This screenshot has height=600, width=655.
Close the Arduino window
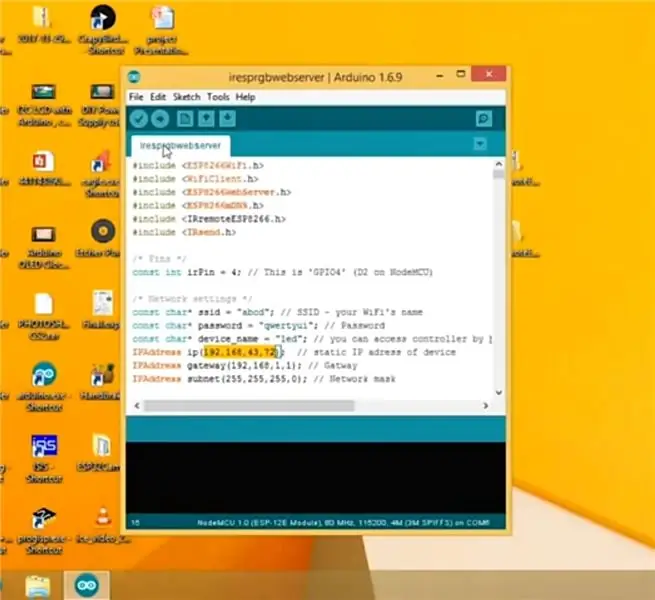(x=489, y=74)
